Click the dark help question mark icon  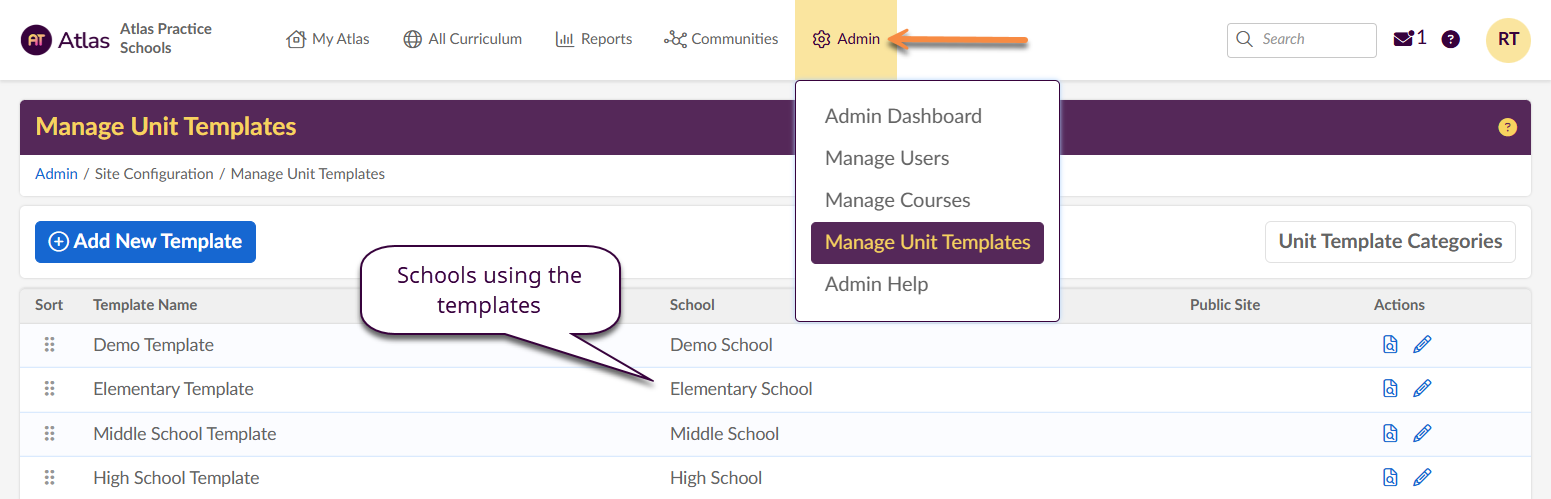pos(1450,39)
